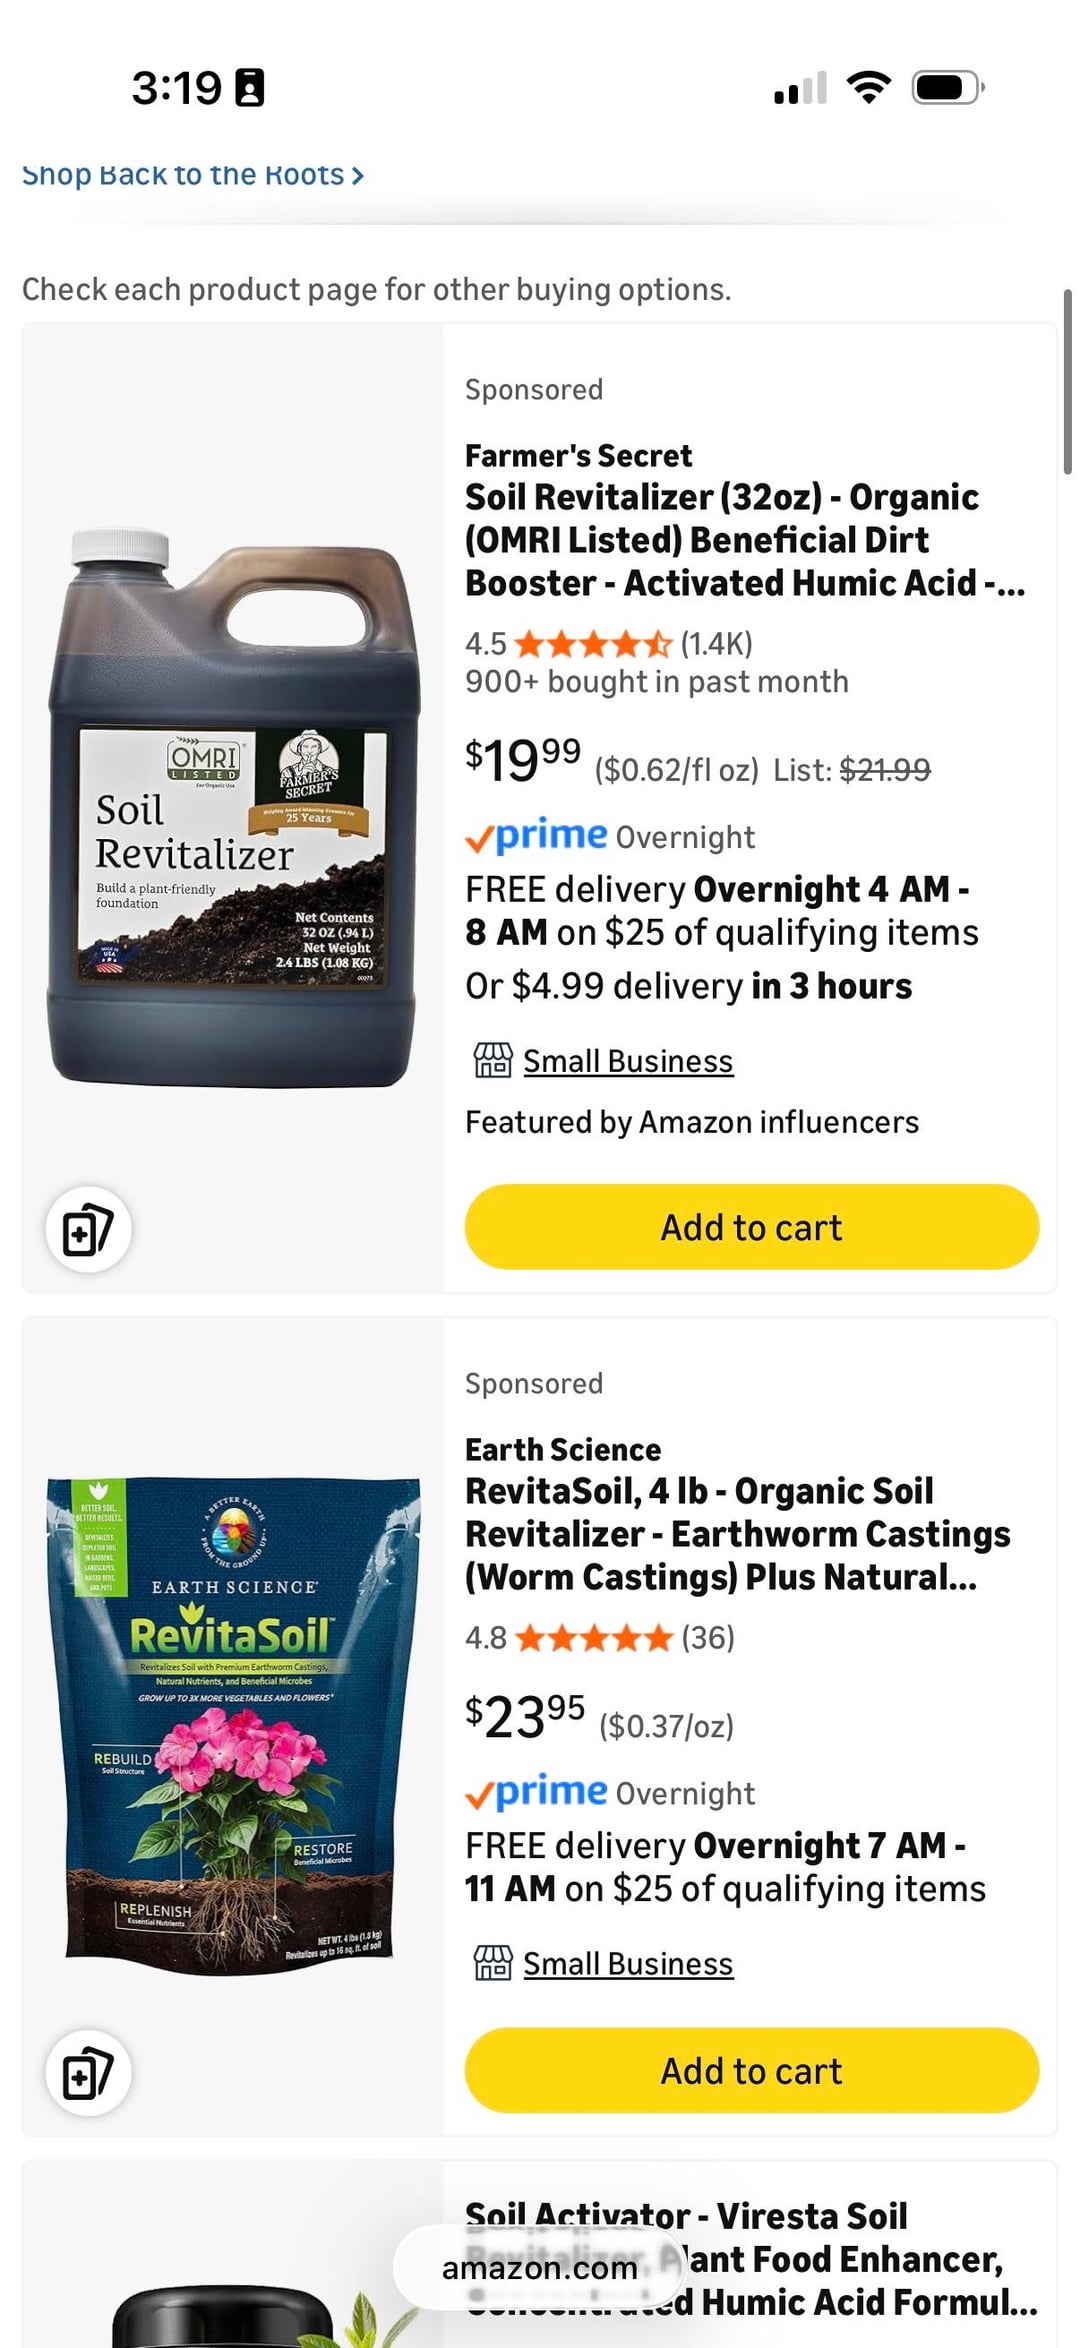1080x2348 pixels.
Task: Tap the battery indicator in status bar
Action: click(948, 88)
